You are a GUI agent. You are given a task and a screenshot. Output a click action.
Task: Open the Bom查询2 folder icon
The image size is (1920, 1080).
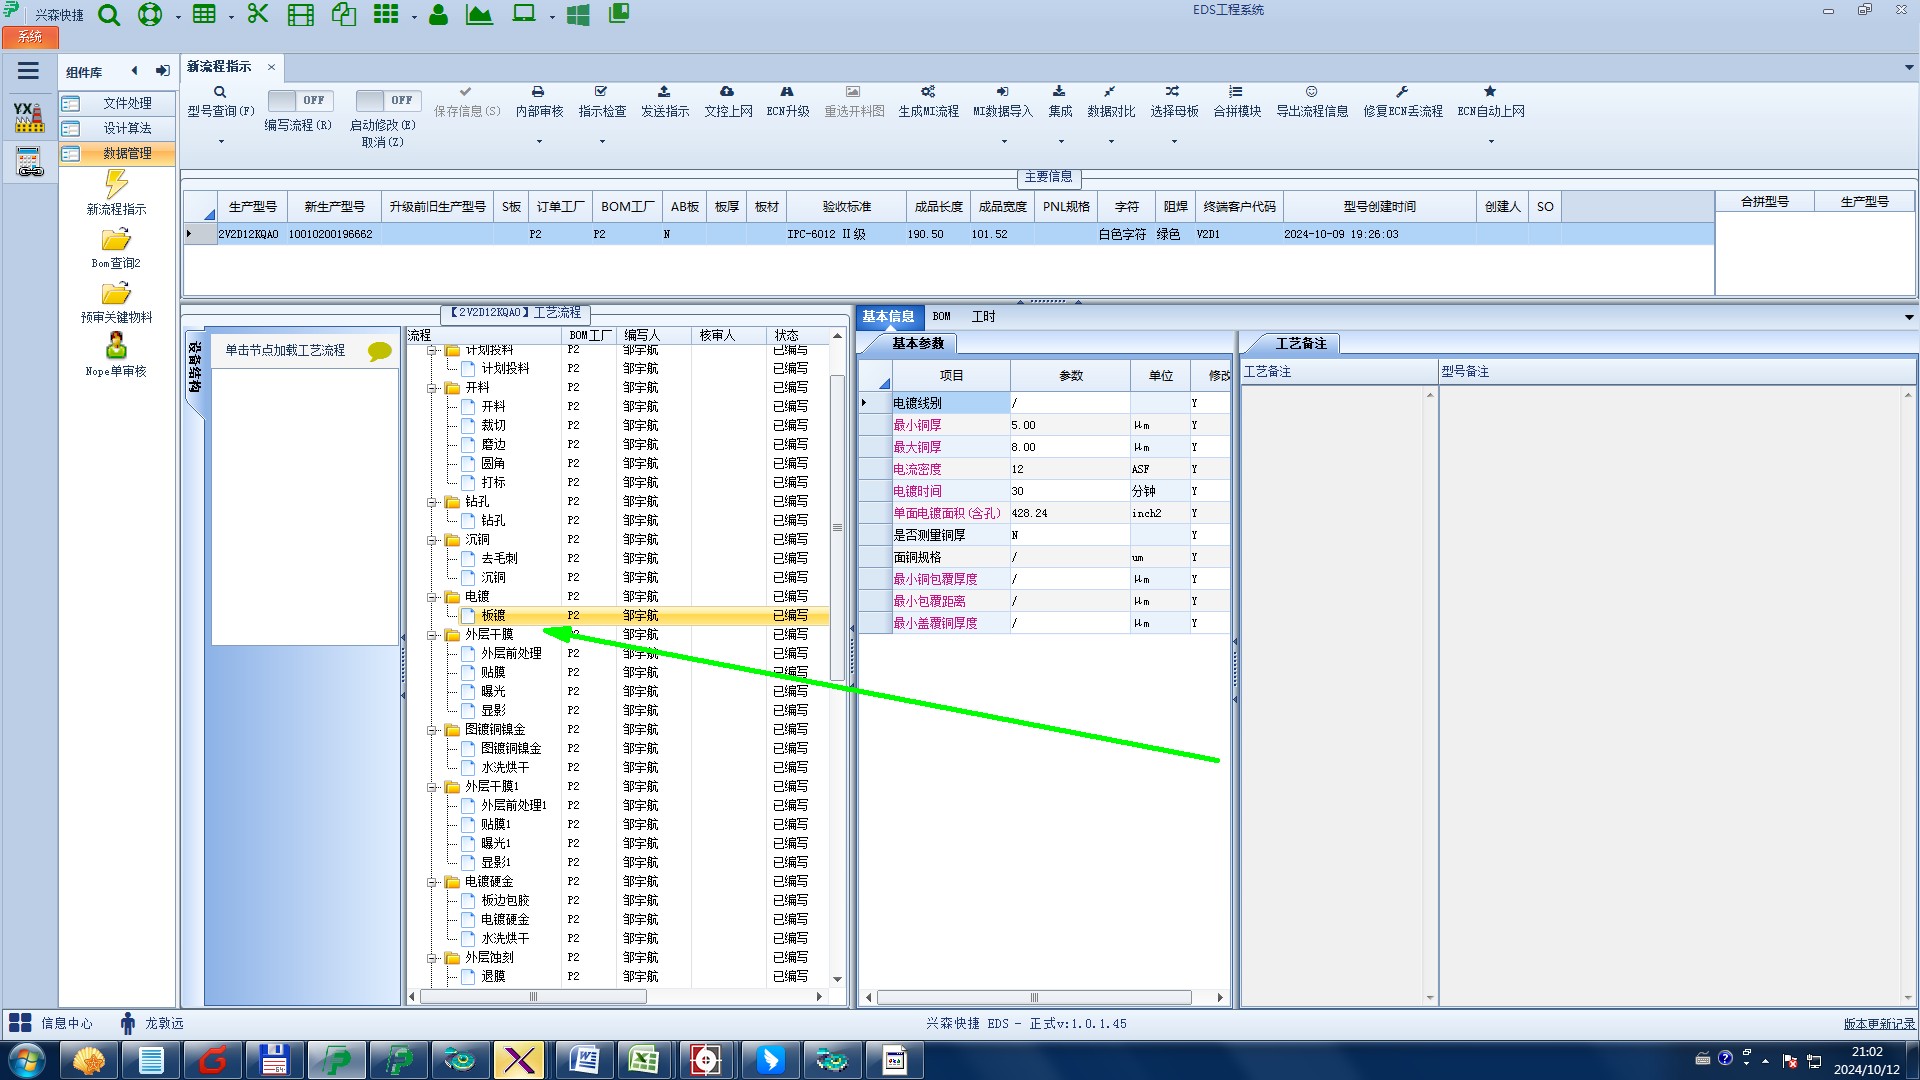point(116,240)
